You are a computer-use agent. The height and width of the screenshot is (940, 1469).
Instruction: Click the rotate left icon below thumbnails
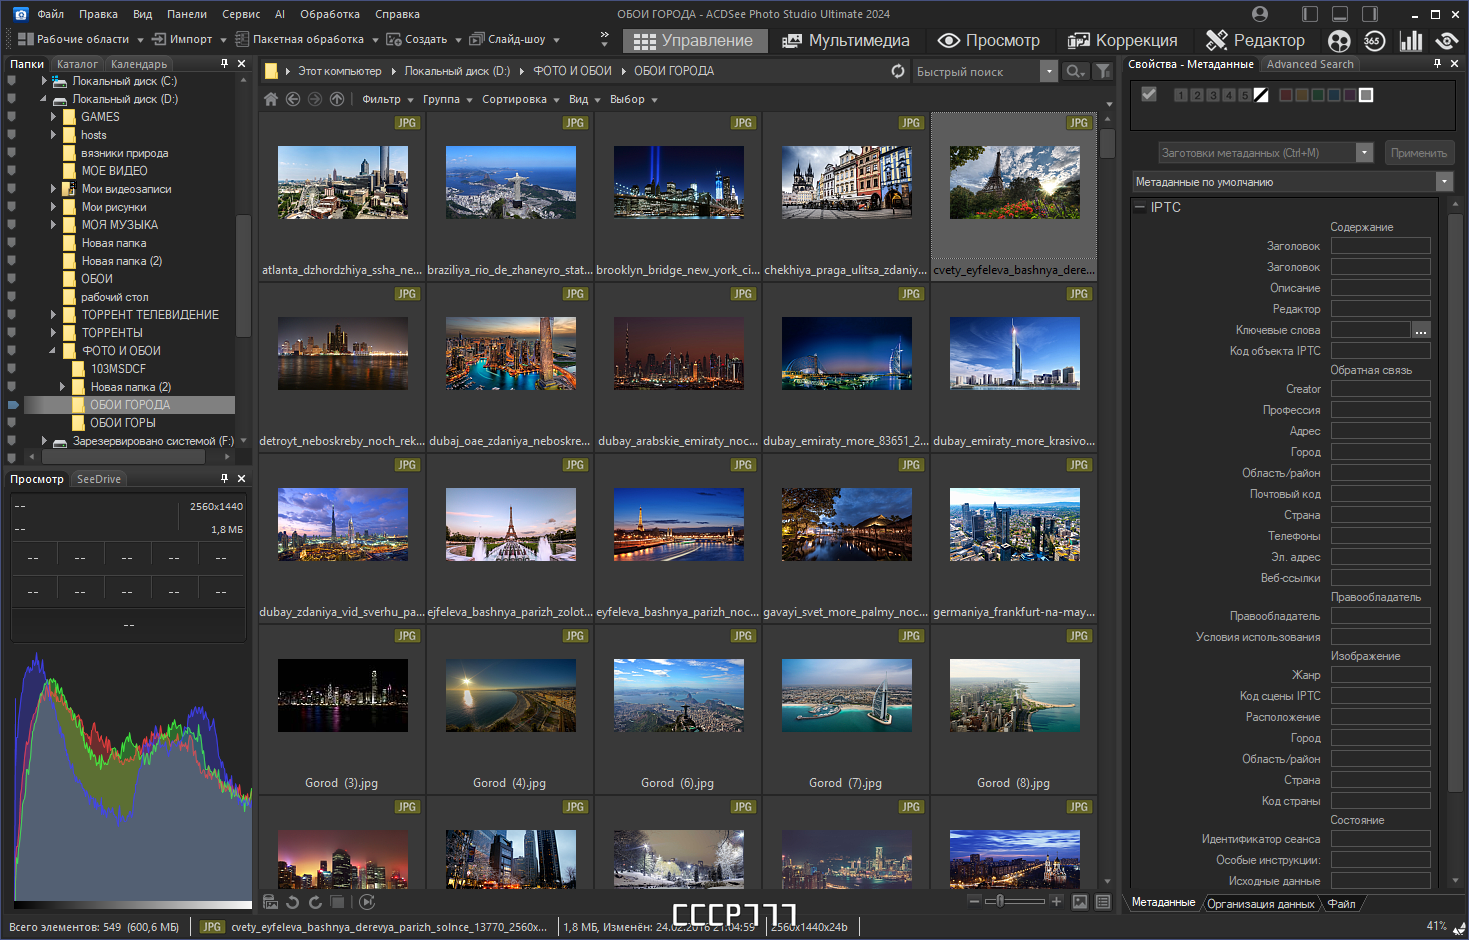(291, 901)
